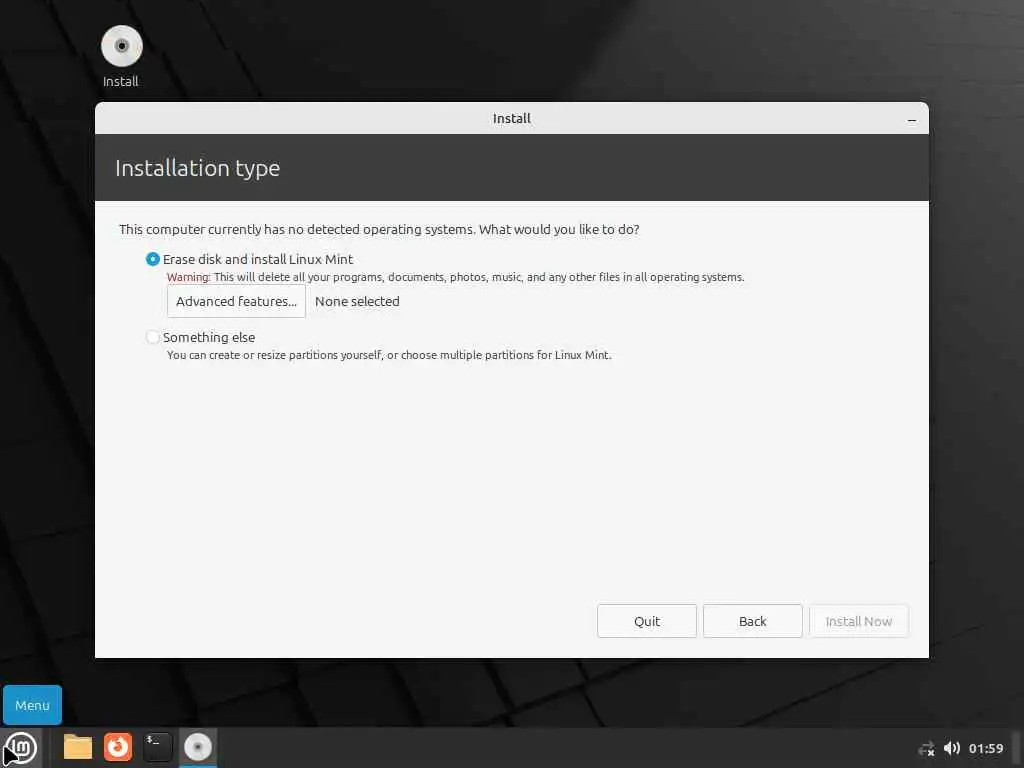This screenshot has height=768, width=1024.
Task: Click the Menu tooltip label
Action: tap(32, 705)
